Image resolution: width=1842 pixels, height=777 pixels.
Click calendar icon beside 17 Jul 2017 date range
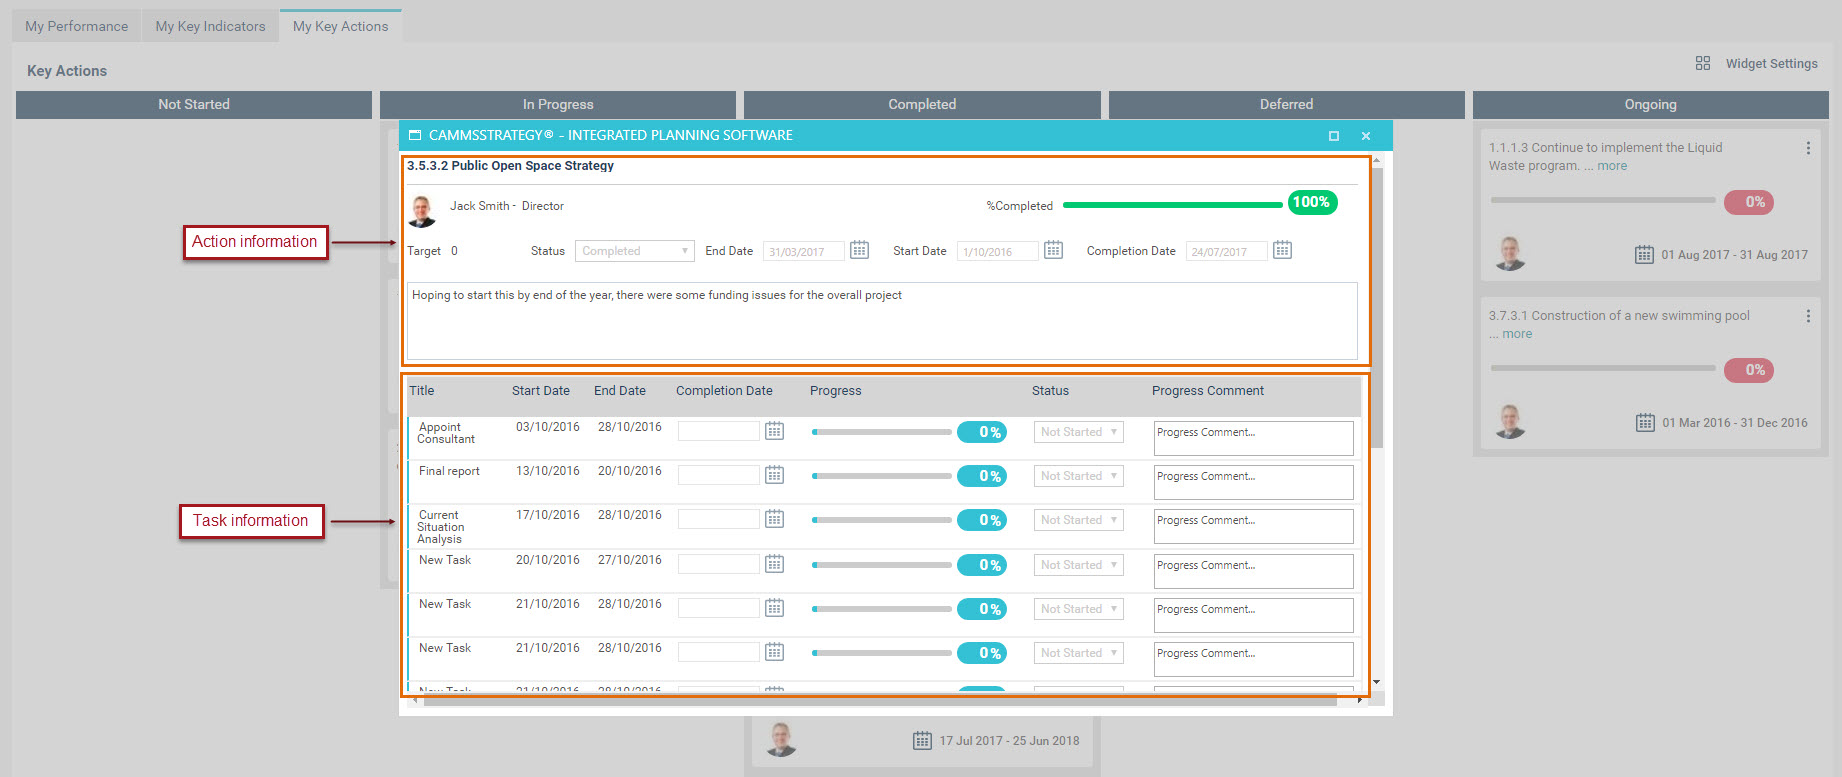[922, 741]
